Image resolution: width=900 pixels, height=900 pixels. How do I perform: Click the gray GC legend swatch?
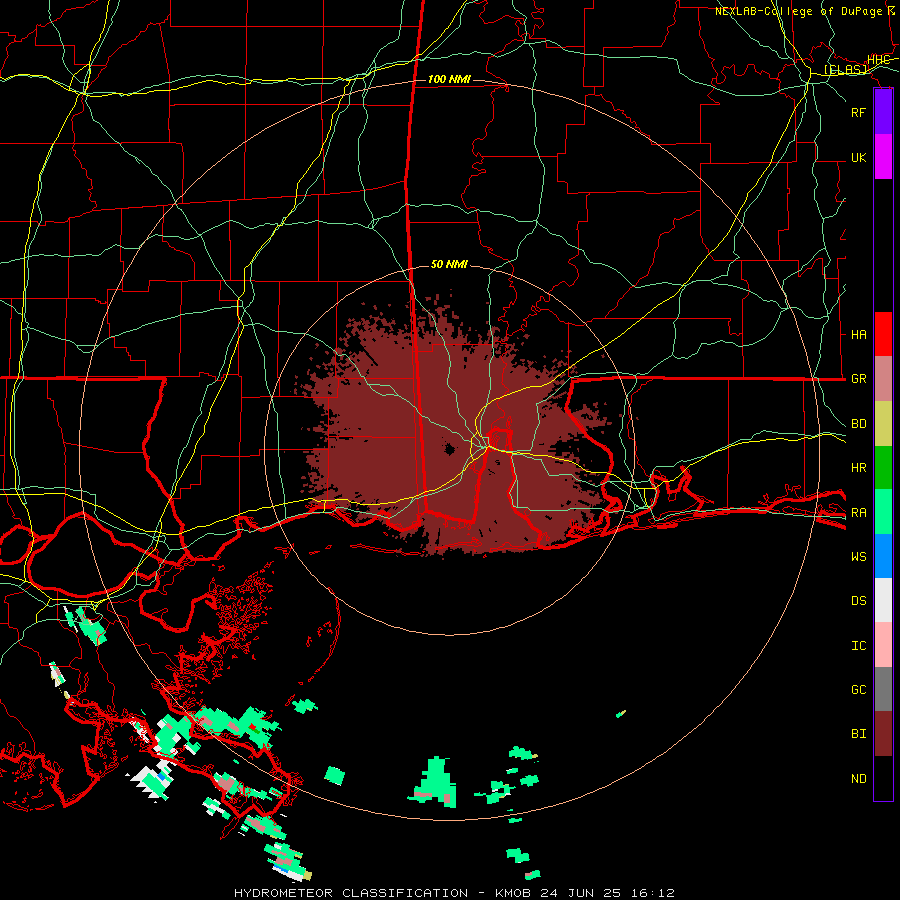[883, 689]
